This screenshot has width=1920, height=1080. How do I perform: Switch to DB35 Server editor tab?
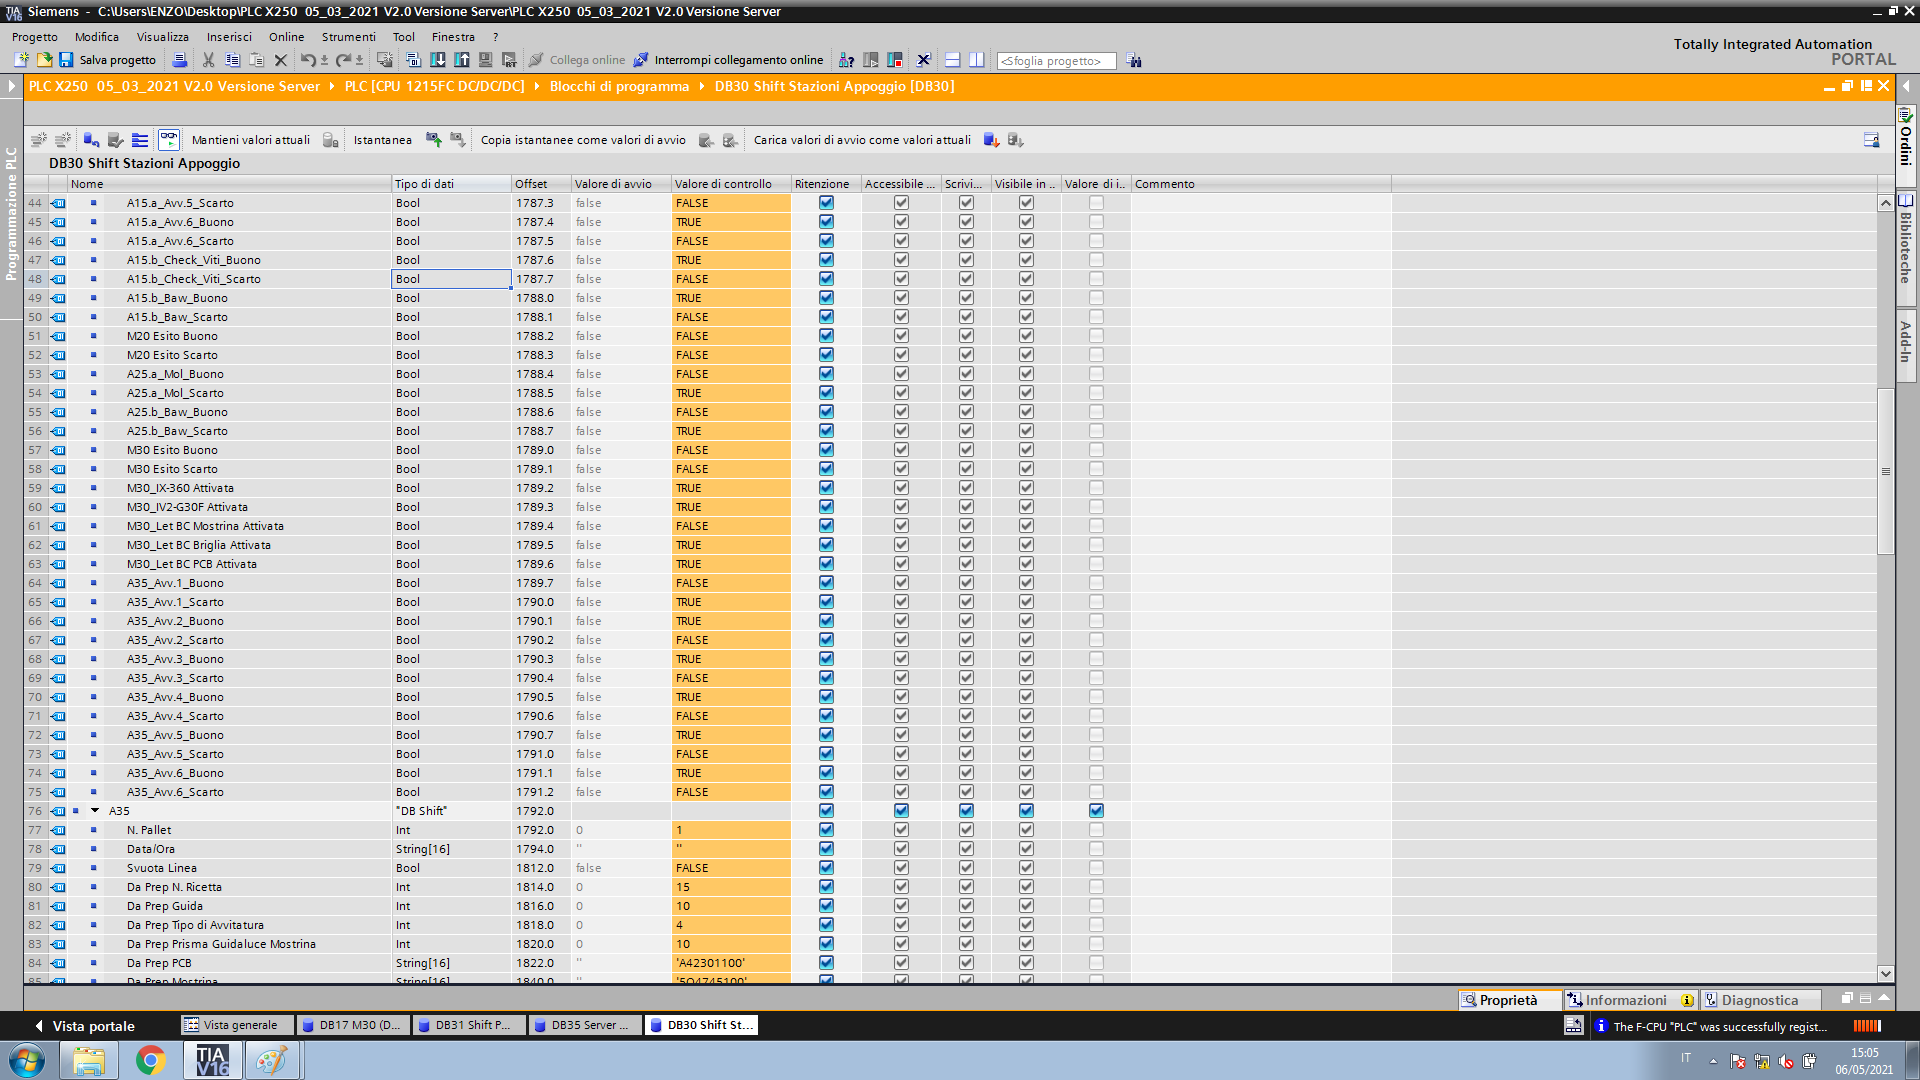(584, 1025)
